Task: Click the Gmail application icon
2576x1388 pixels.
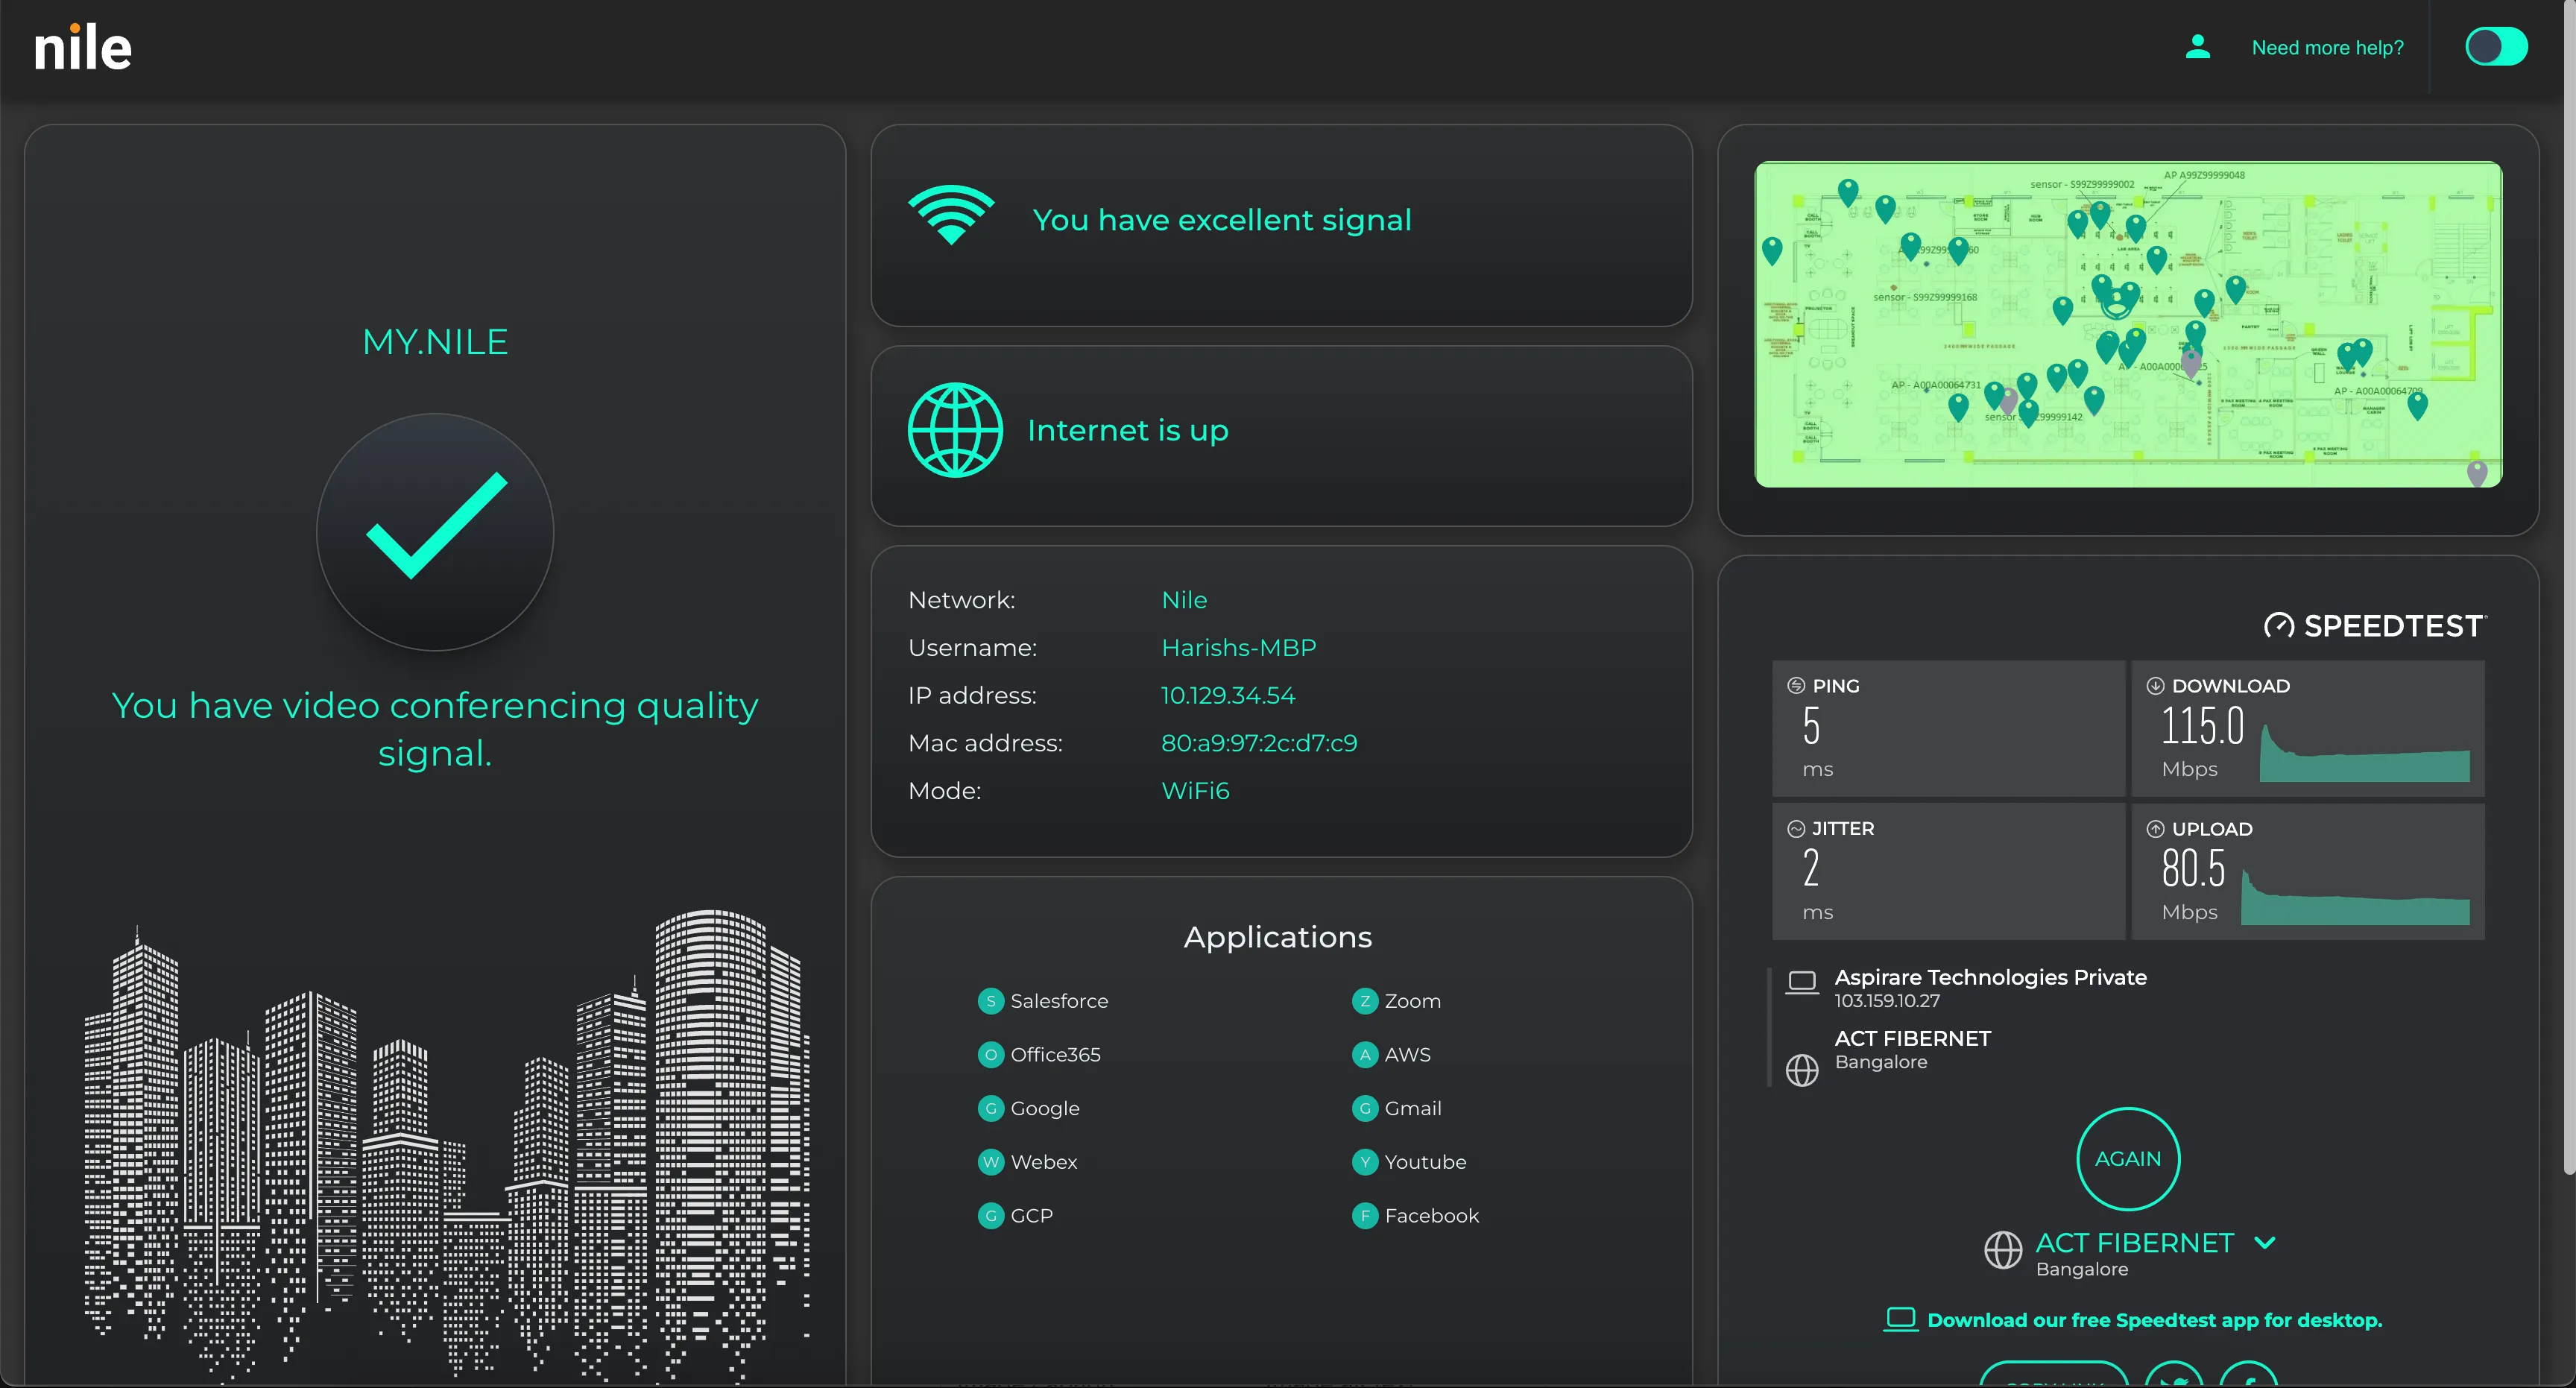Action: (x=1364, y=1109)
